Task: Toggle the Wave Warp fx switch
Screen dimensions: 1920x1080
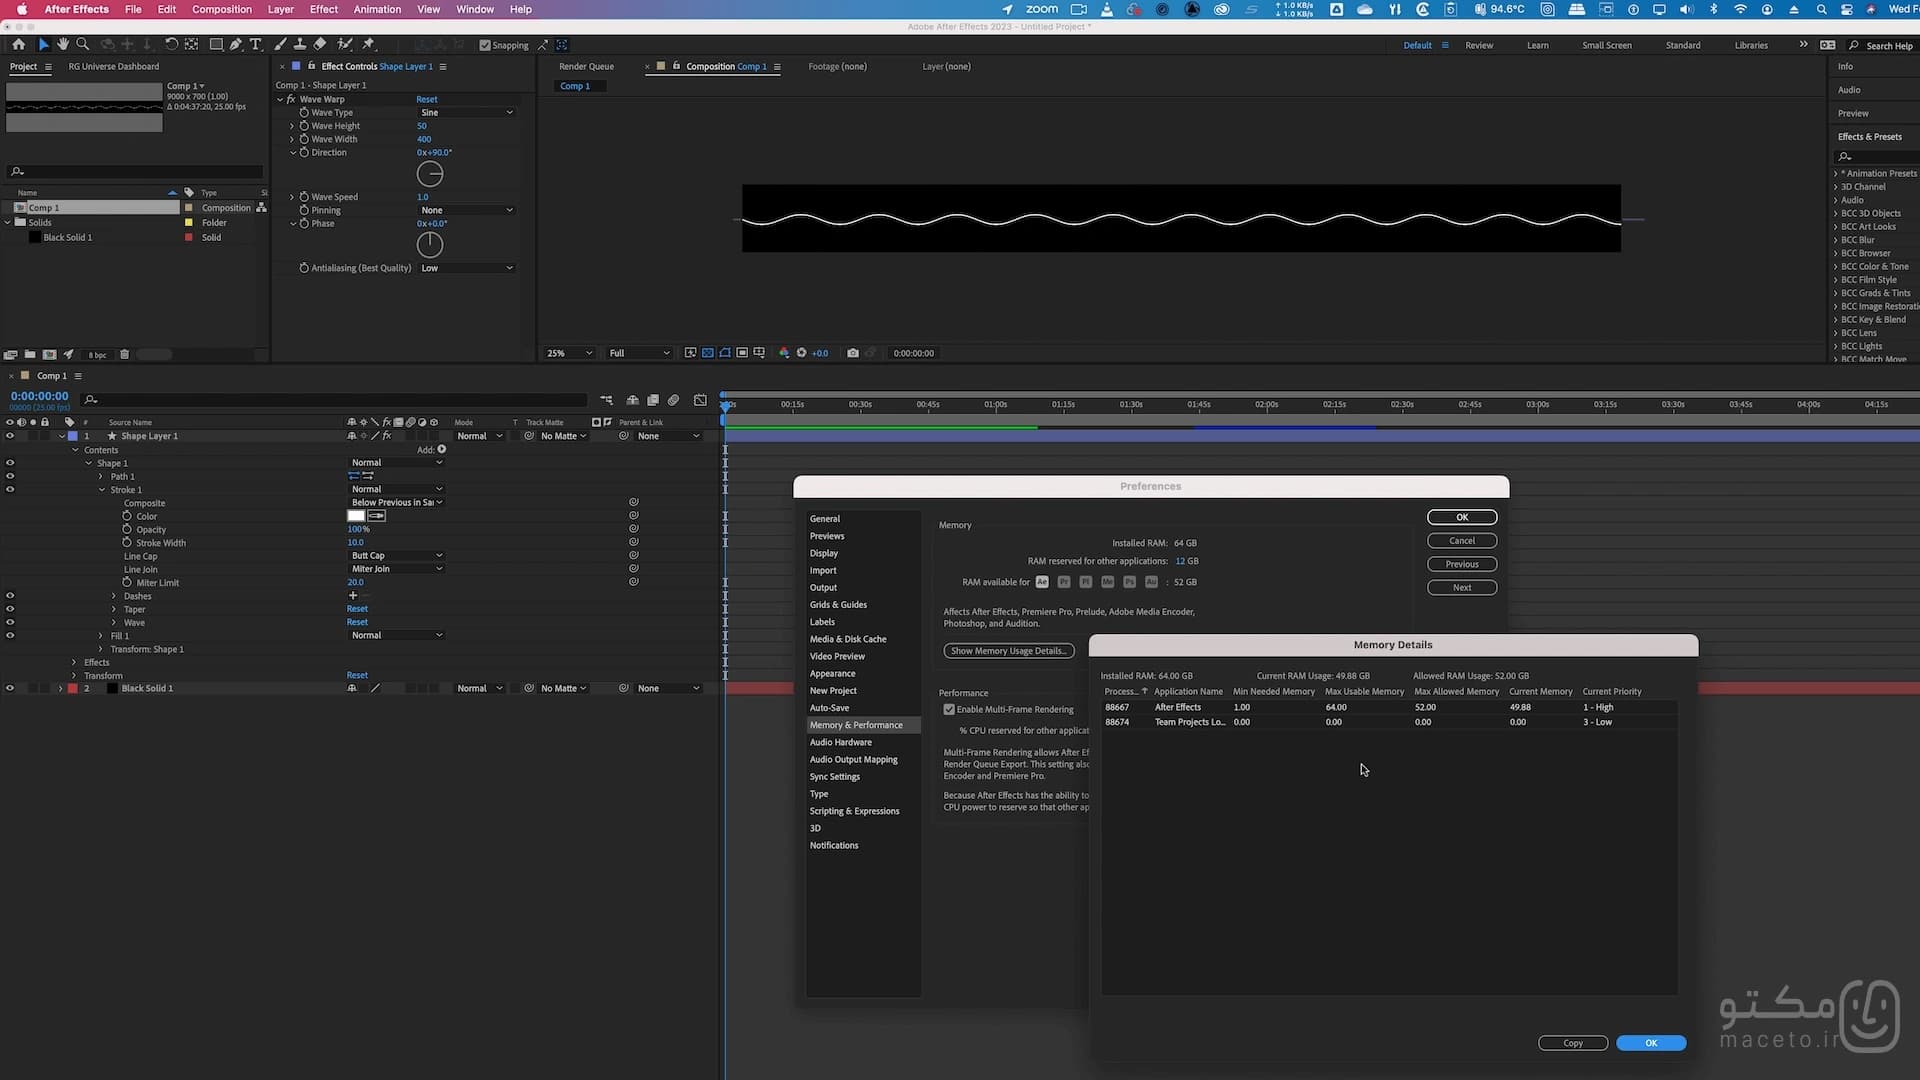Action: click(x=291, y=99)
